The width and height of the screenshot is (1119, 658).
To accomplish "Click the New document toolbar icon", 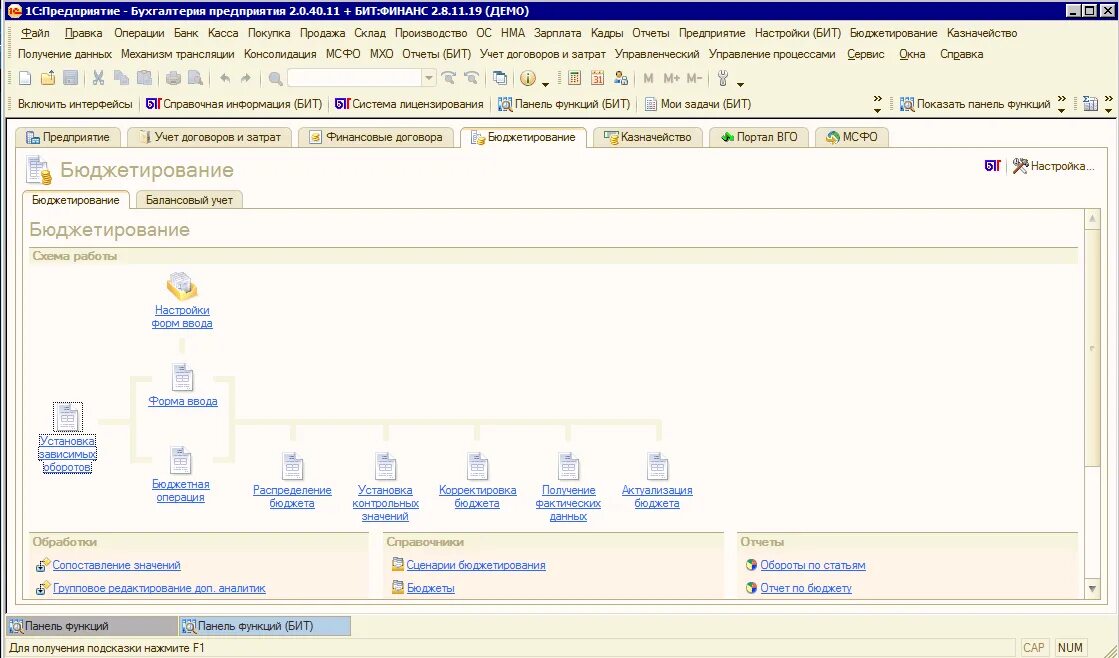I will pyautogui.click(x=25, y=79).
